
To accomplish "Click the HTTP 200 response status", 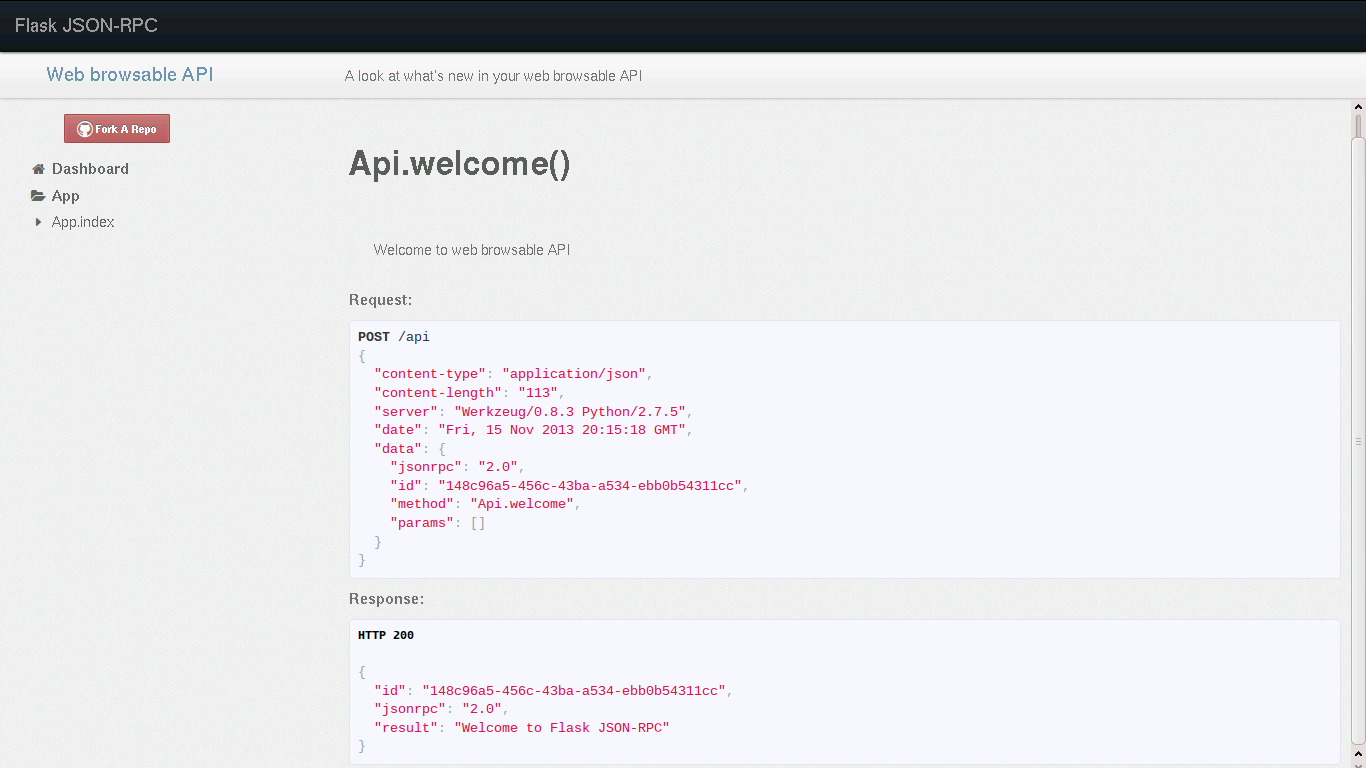I will point(386,635).
